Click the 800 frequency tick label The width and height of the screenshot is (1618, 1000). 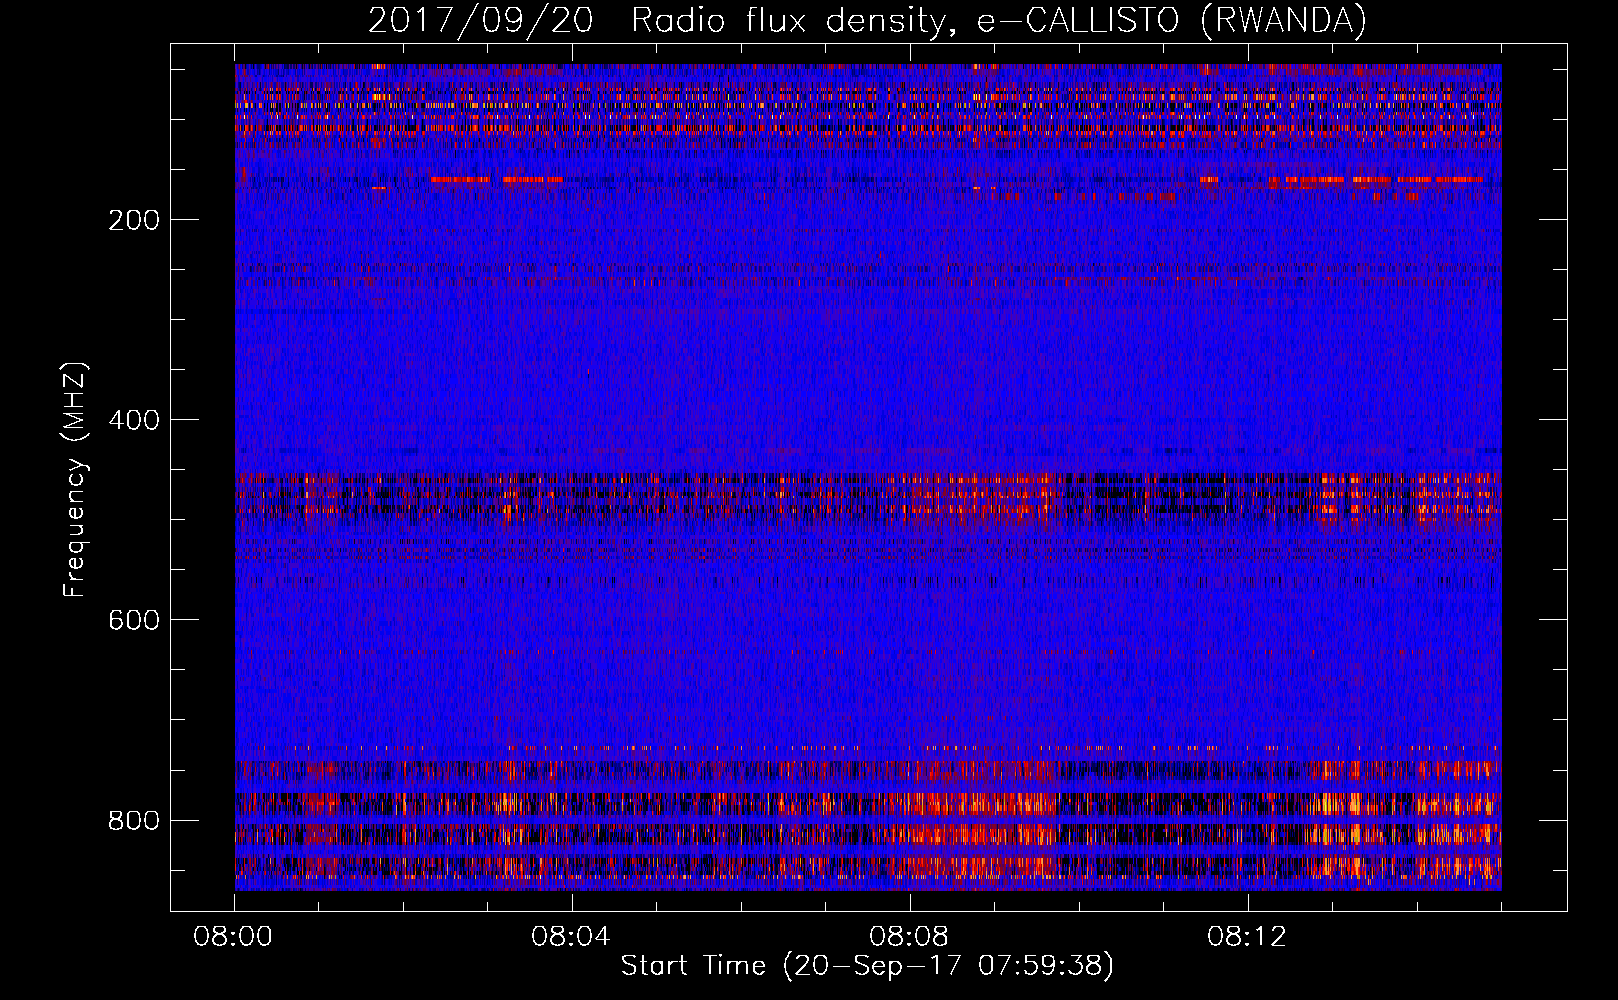pyautogui.click(x=133, y=820)
